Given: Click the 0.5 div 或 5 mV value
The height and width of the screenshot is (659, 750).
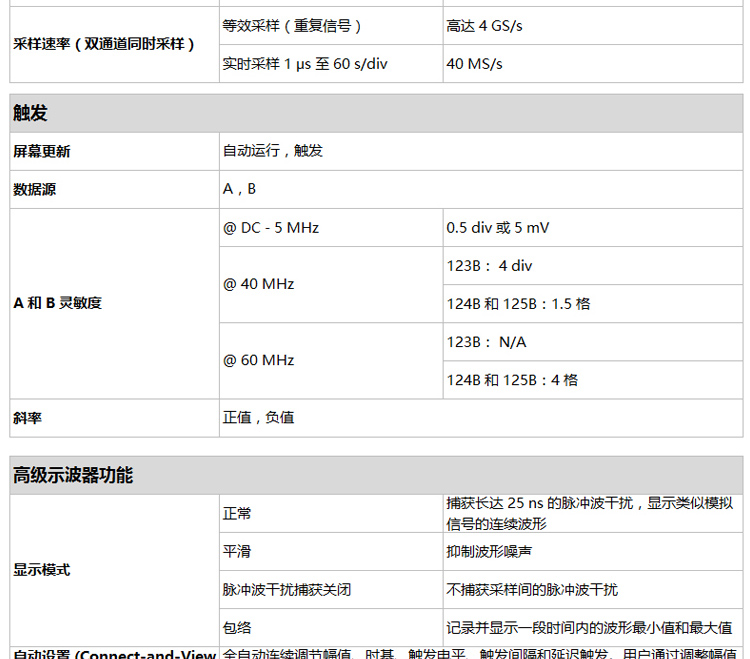Looking at the screenshot, I should point(498,227).
